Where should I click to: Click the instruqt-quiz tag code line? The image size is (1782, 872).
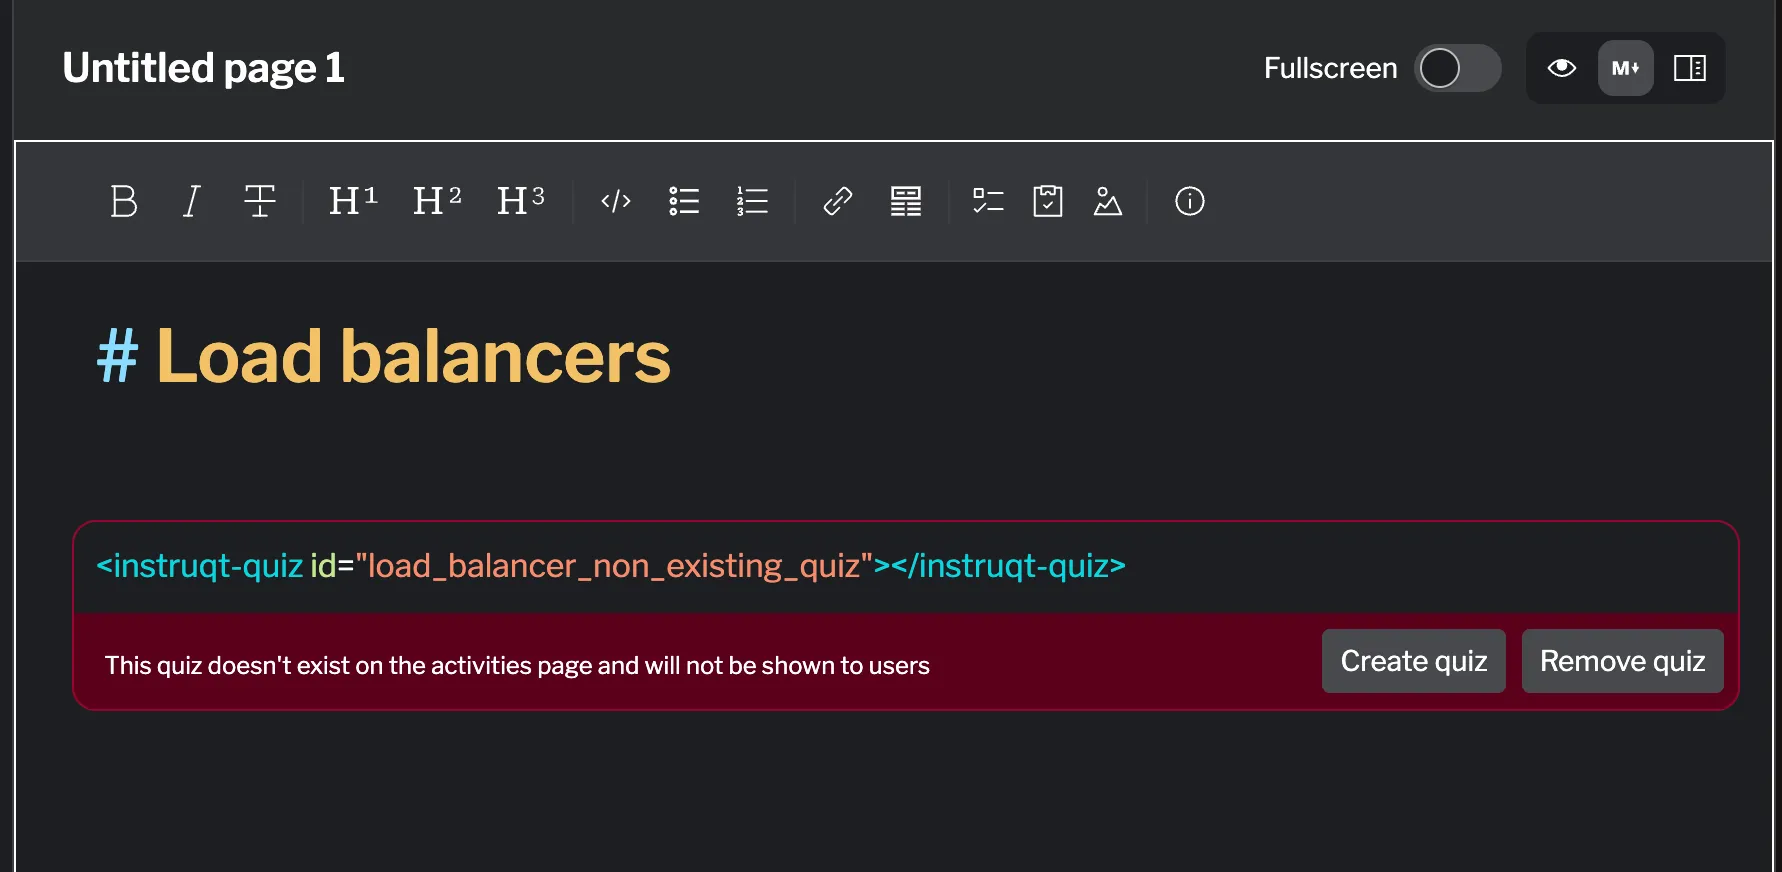click(x=611, y=566)
